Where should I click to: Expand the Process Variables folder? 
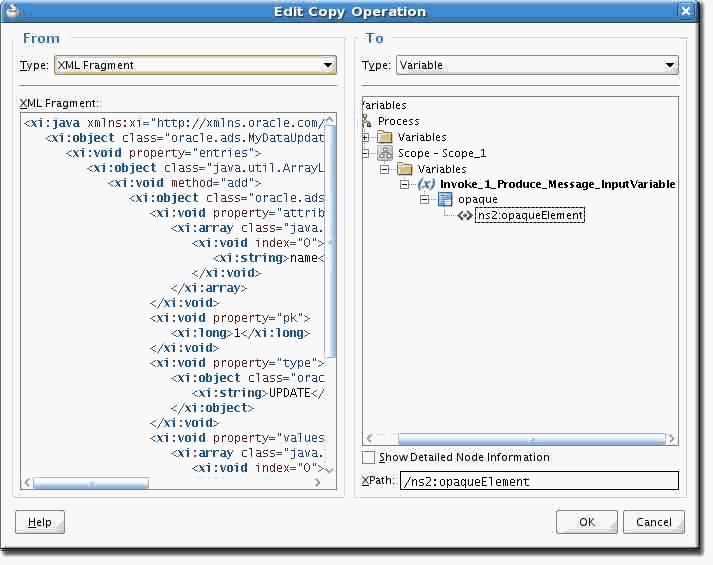click(365, 137)
